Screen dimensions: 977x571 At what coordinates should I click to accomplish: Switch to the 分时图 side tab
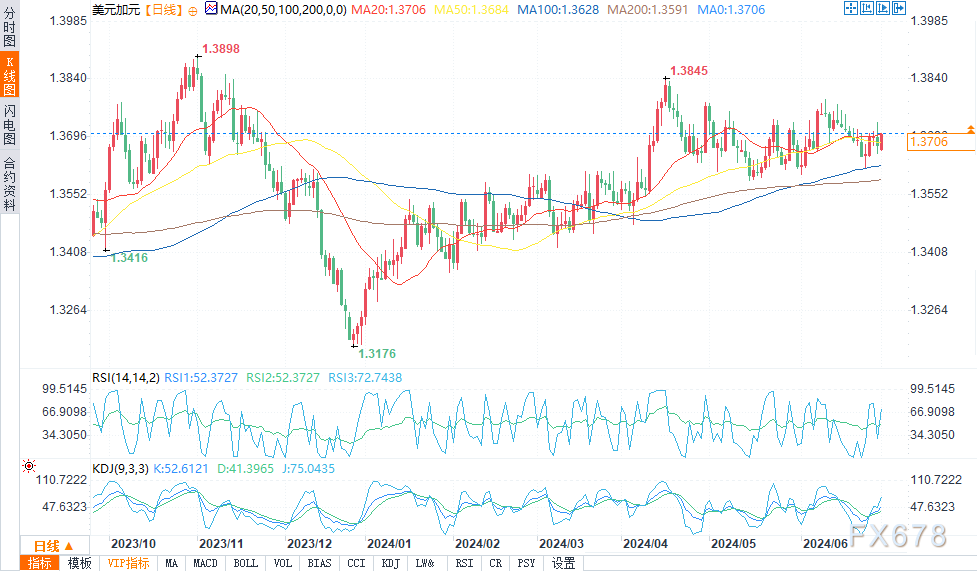9,26
